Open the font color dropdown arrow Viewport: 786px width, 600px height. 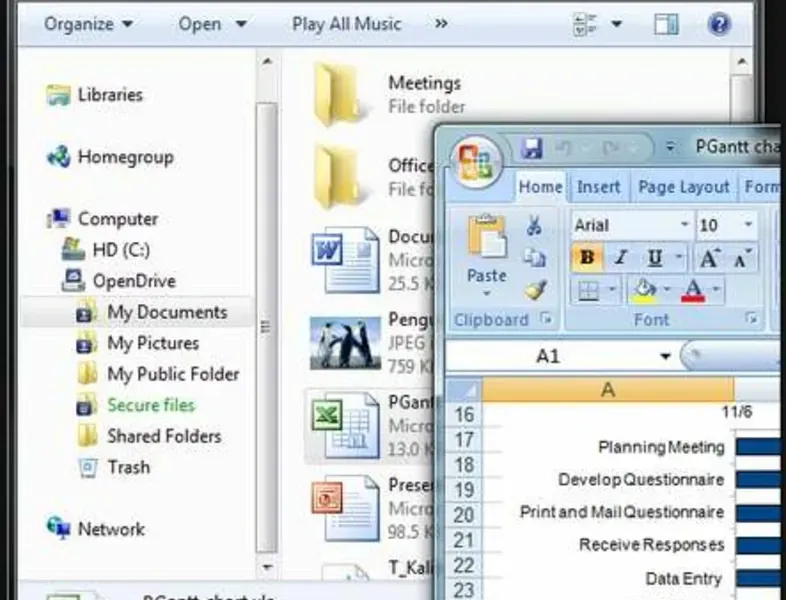(x=716, y=289)
